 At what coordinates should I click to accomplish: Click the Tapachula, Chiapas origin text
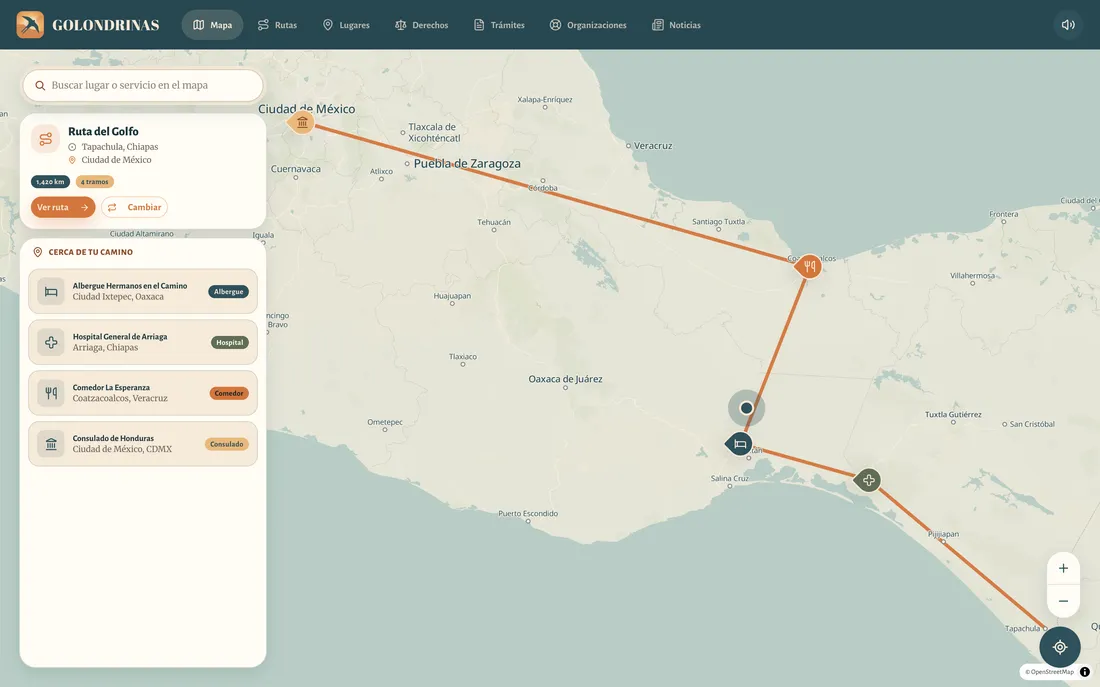(120, 147)
